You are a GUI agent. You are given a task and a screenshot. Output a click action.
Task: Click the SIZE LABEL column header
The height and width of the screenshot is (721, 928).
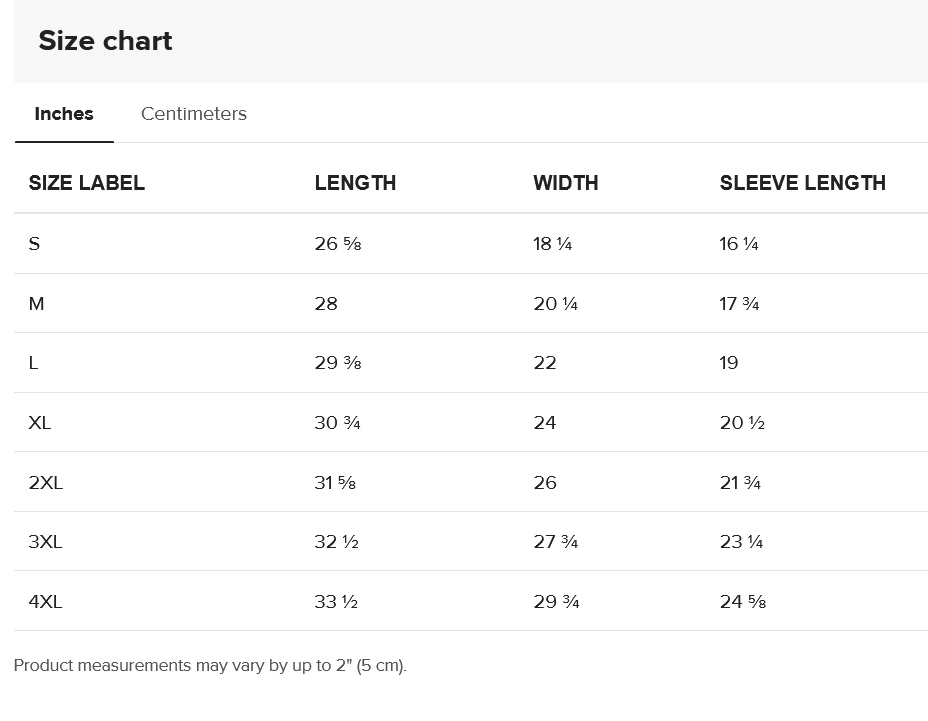[86, 183]
